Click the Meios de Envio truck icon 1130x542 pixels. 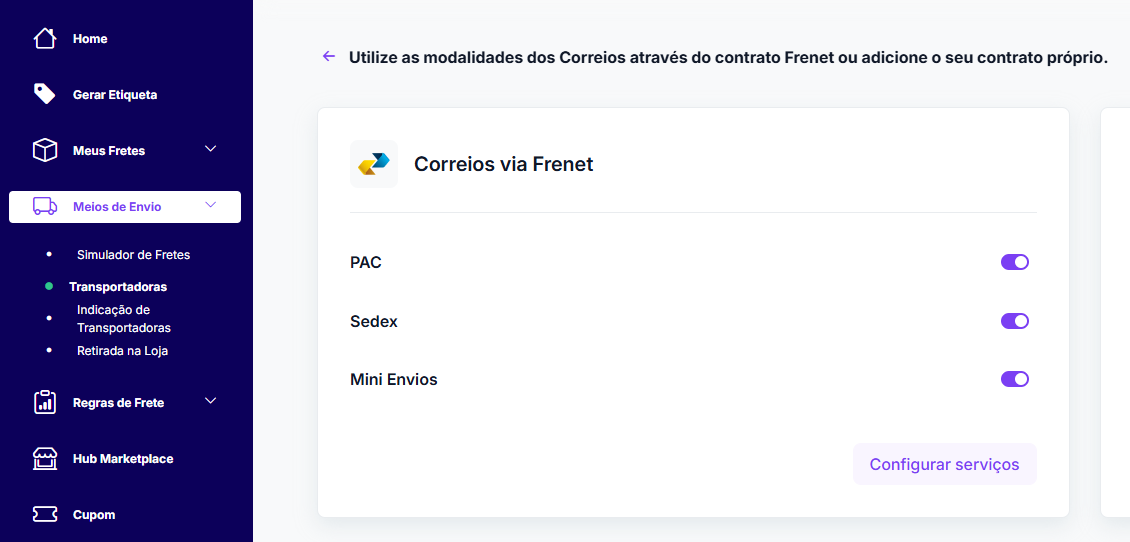point(45,207)
